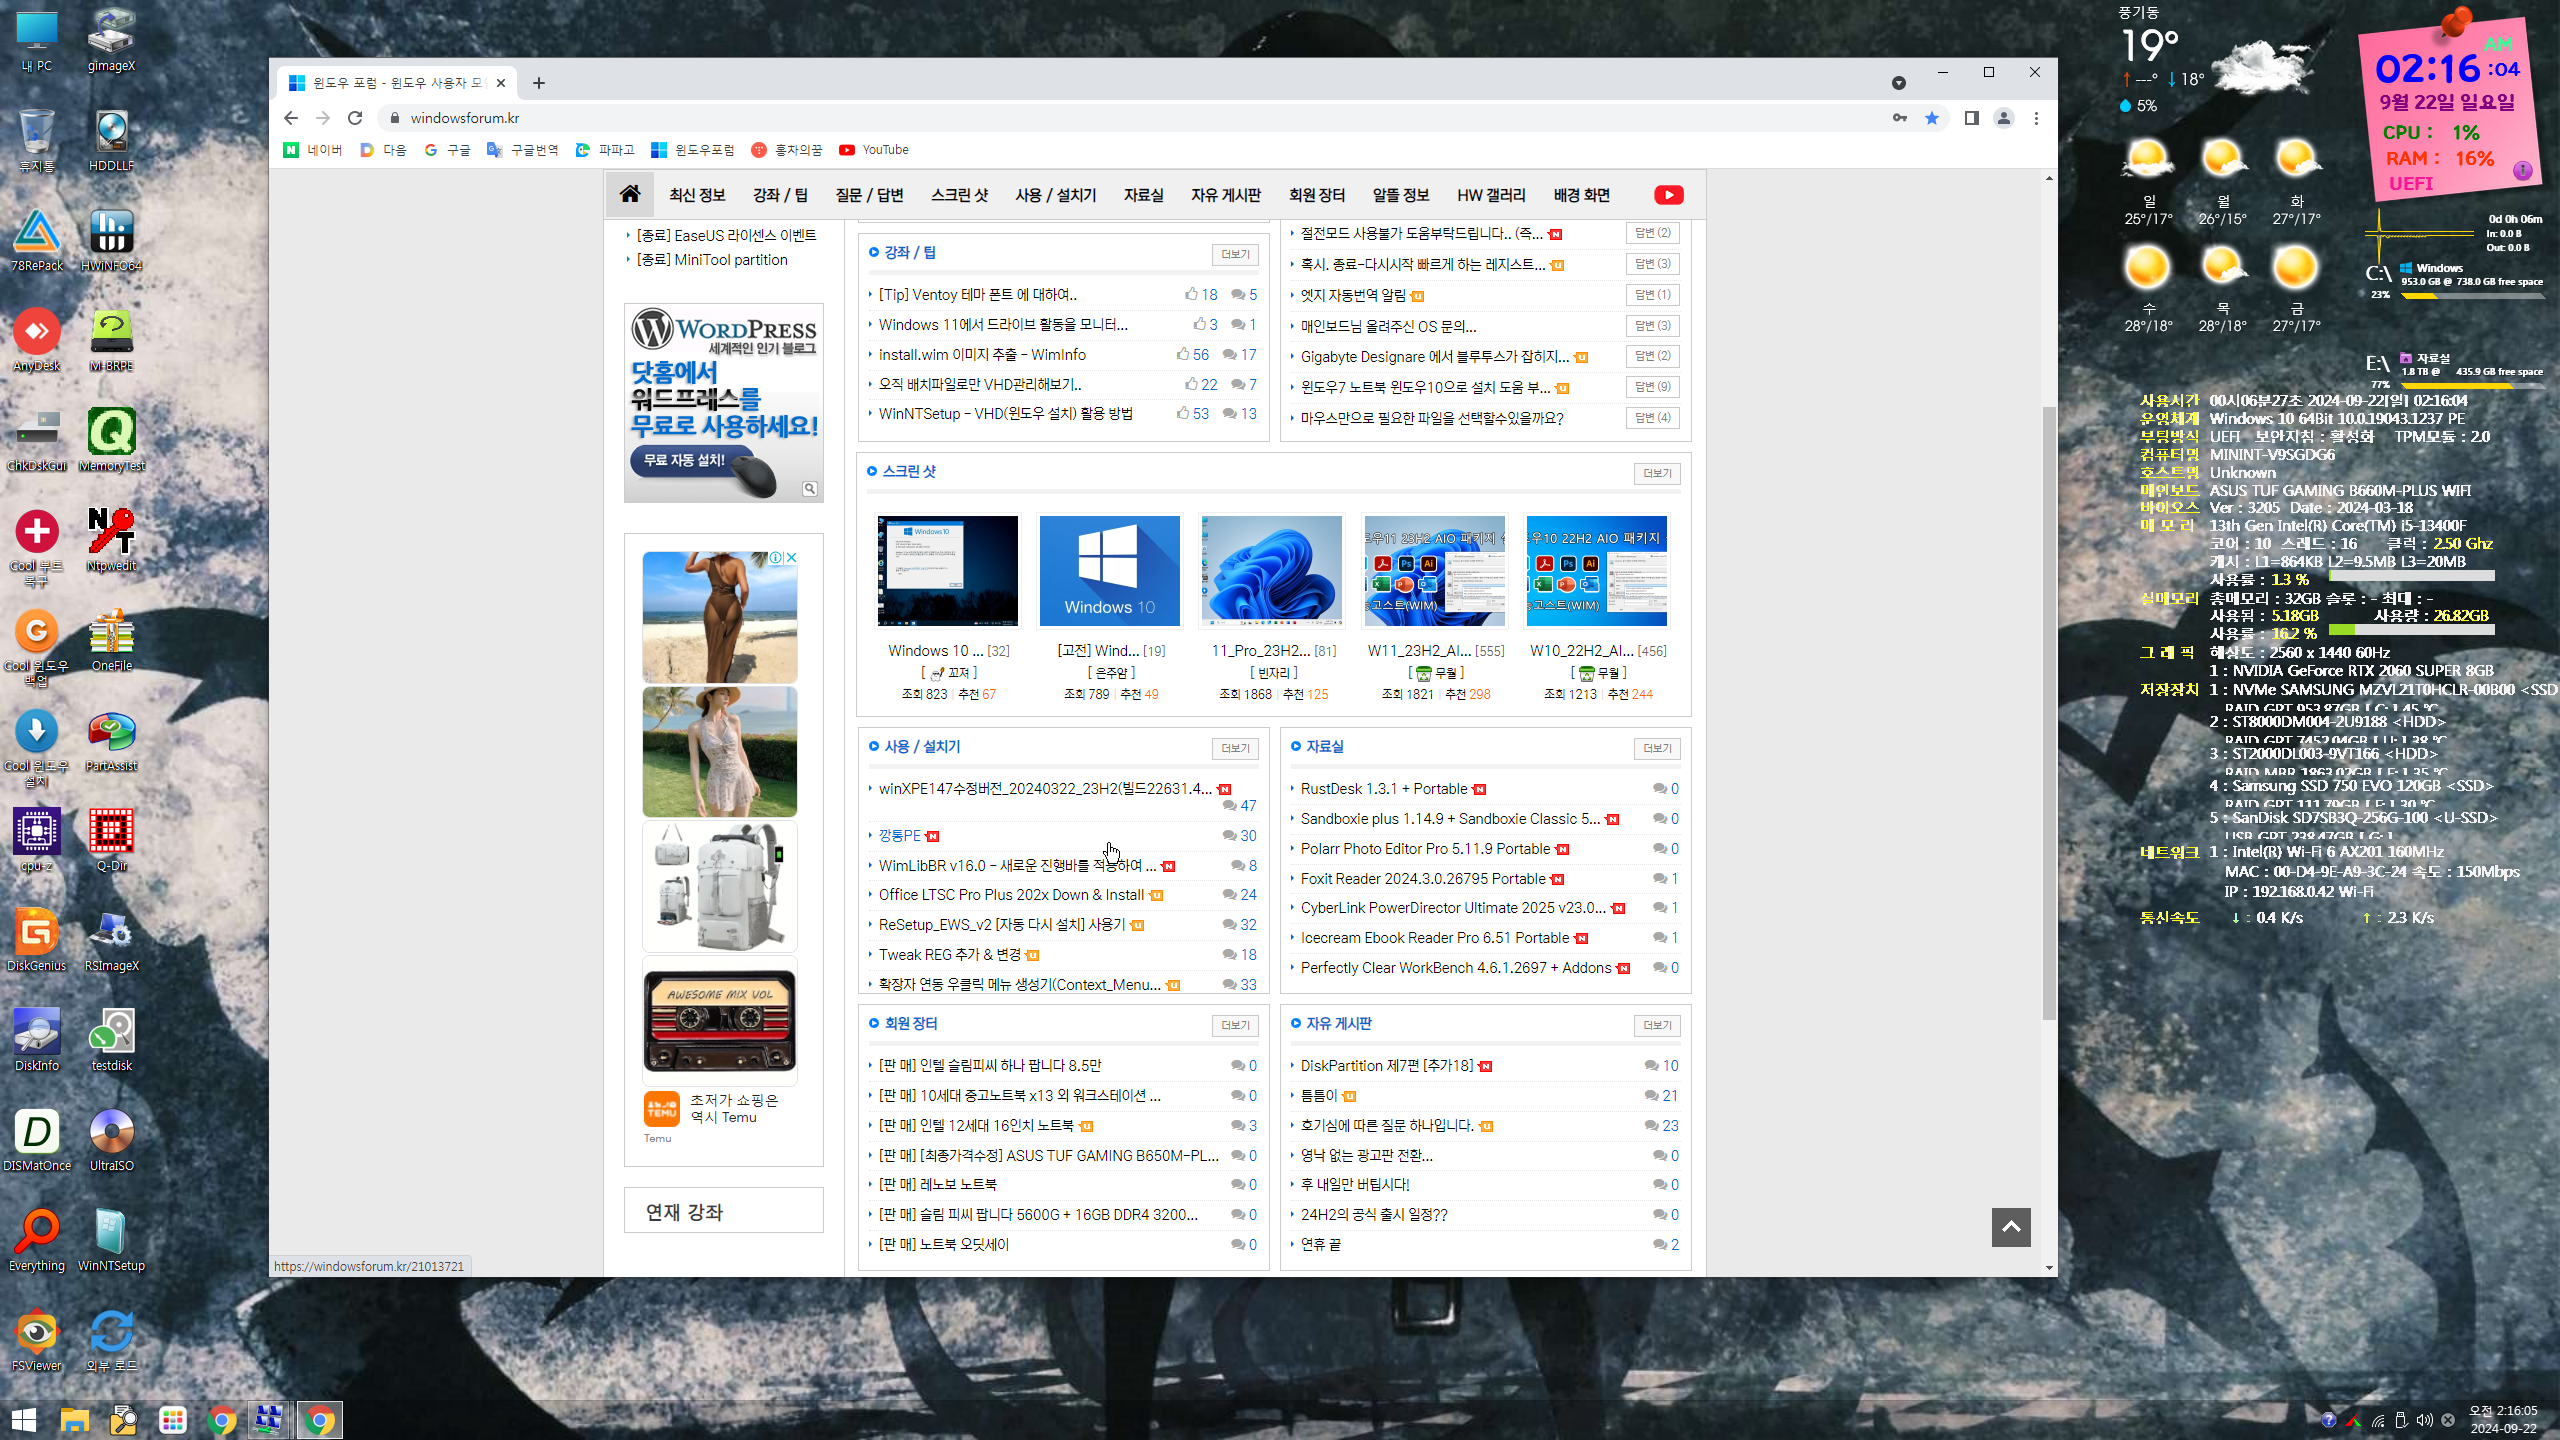Reload the page in Chrome
The image size is (2560, 1440).
[x=355, y=118]
